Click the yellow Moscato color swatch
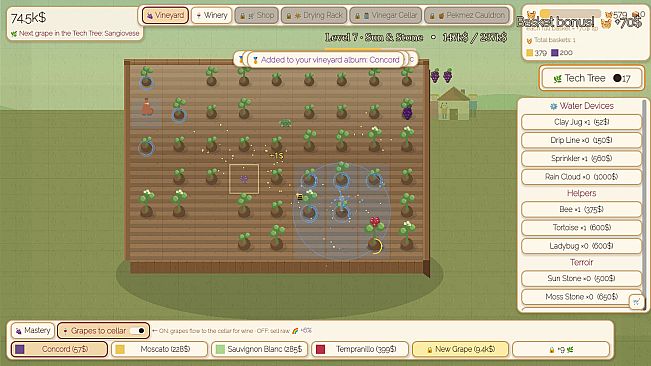Image resolution: width=651 pixels, height=366 pixels. point(120,349)
